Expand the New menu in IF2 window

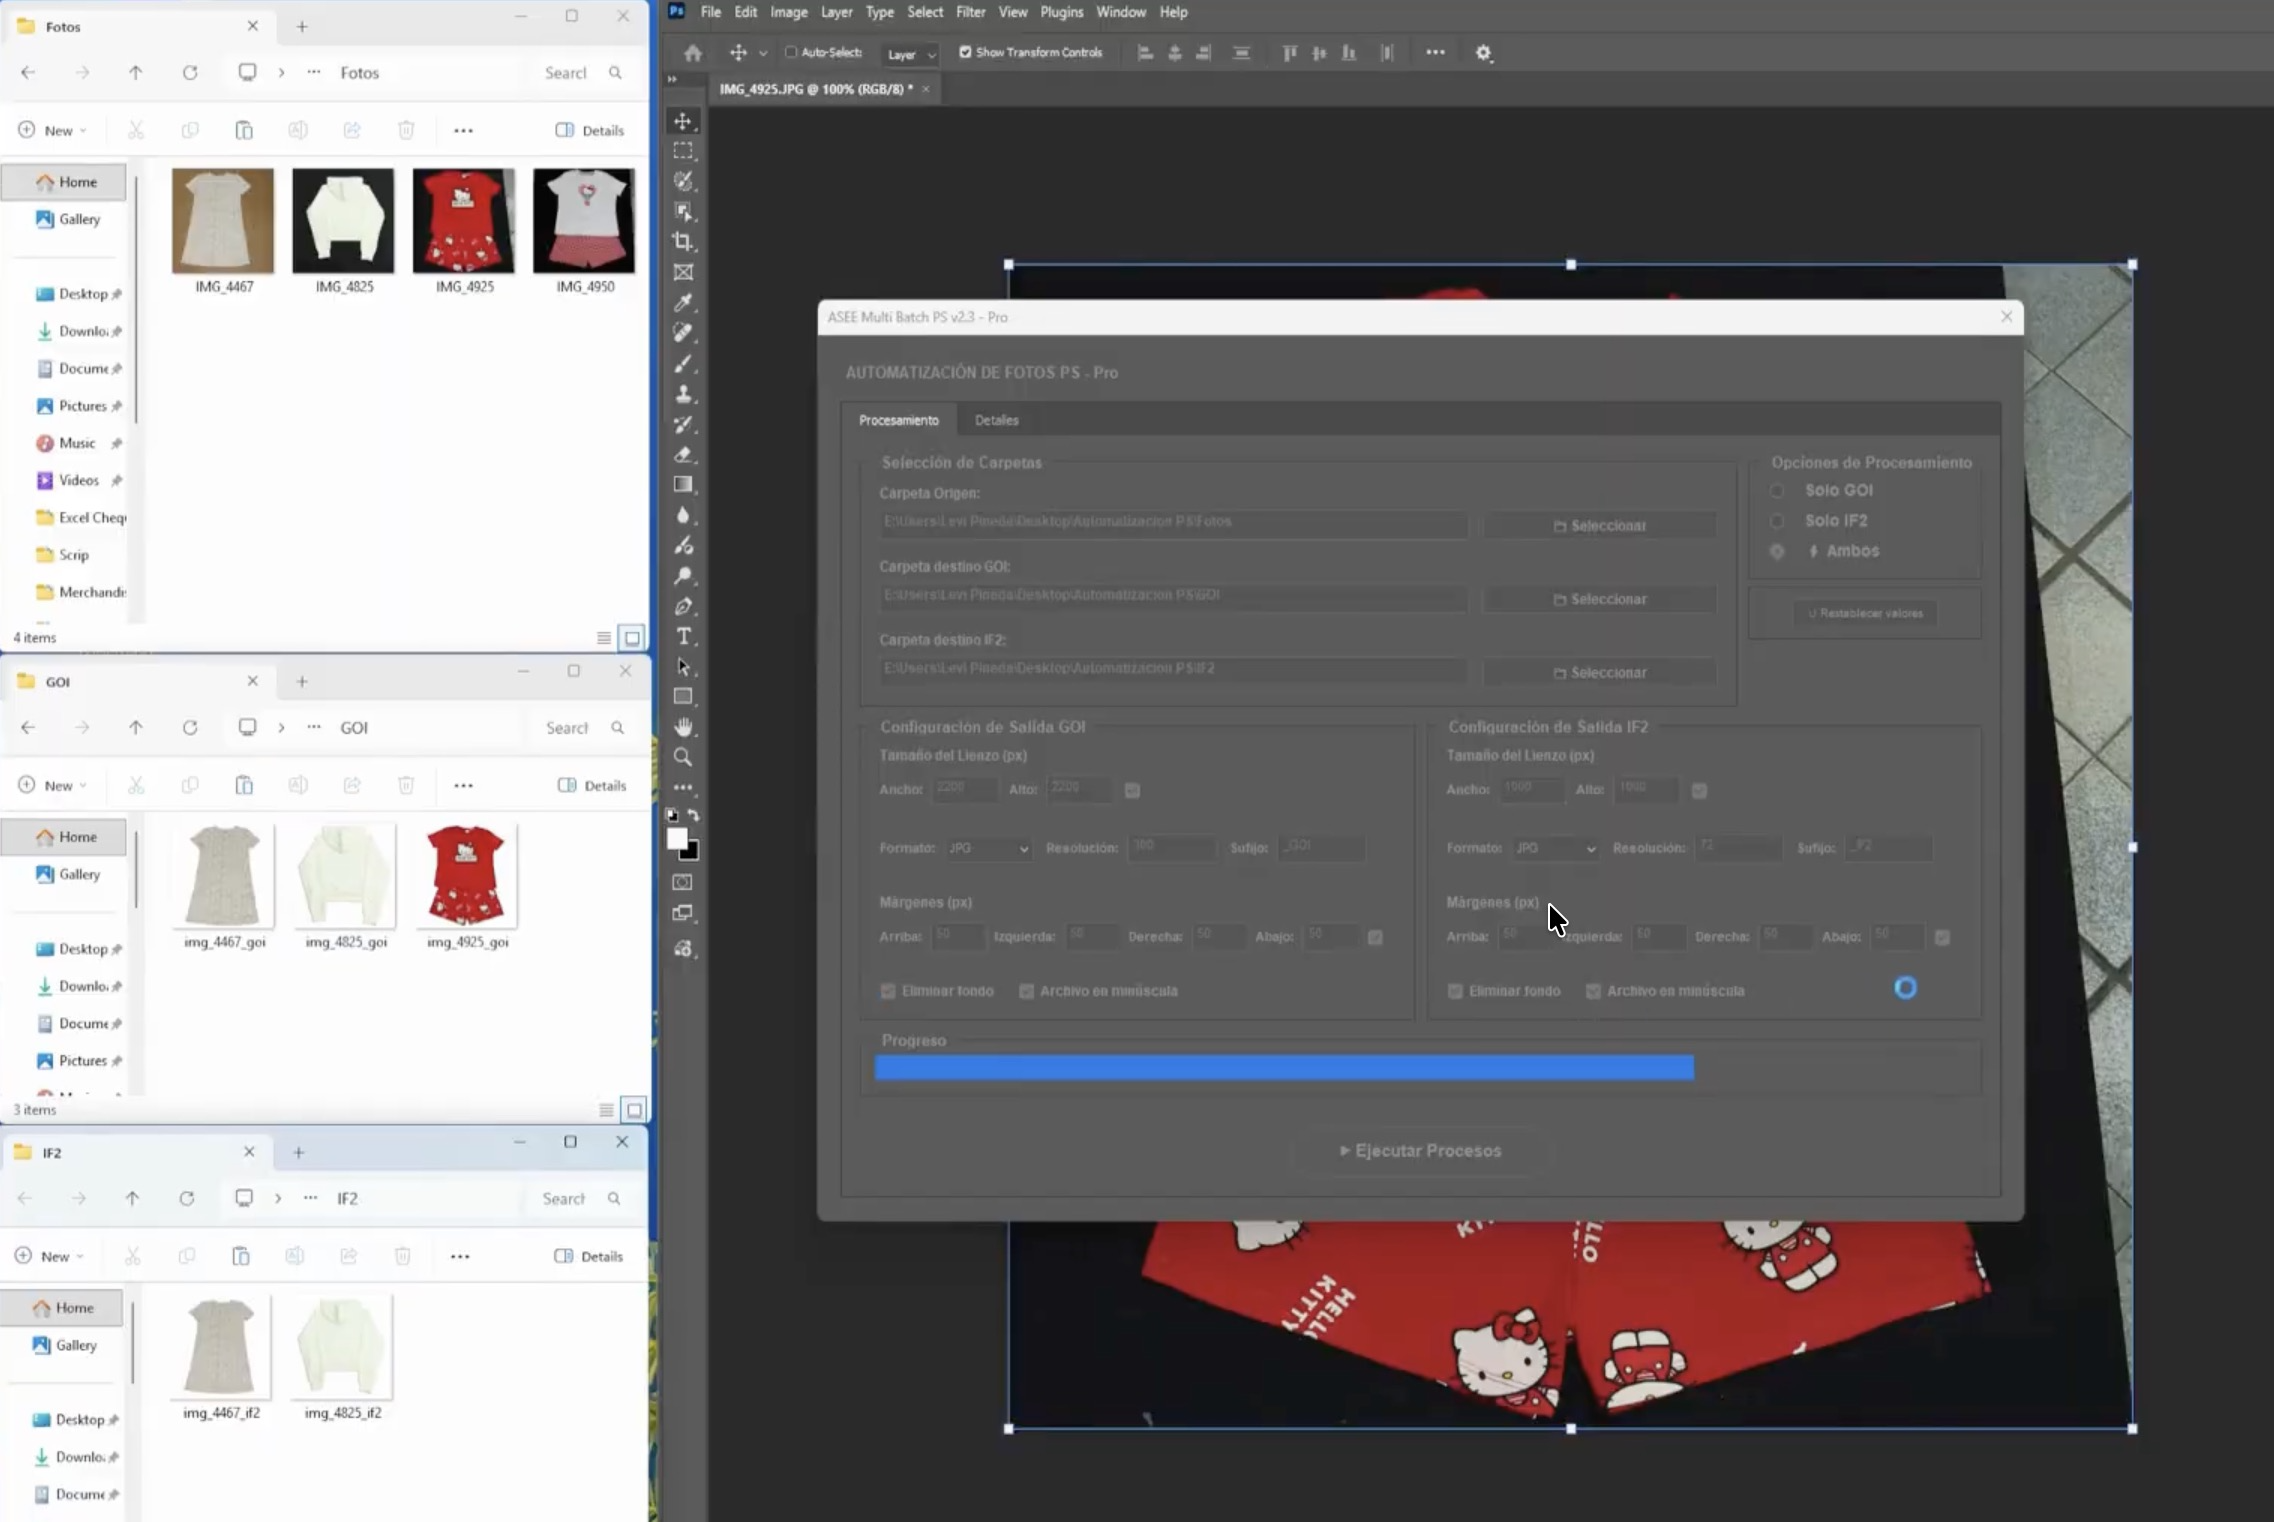click(50, 1256)
